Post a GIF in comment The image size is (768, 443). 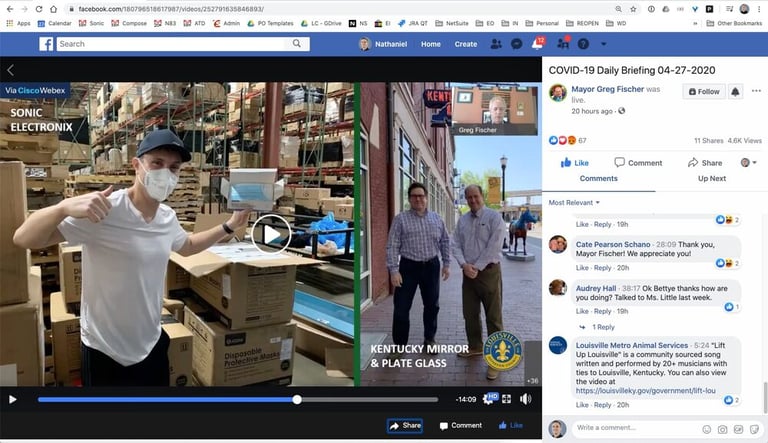click(x=738, y=429)
